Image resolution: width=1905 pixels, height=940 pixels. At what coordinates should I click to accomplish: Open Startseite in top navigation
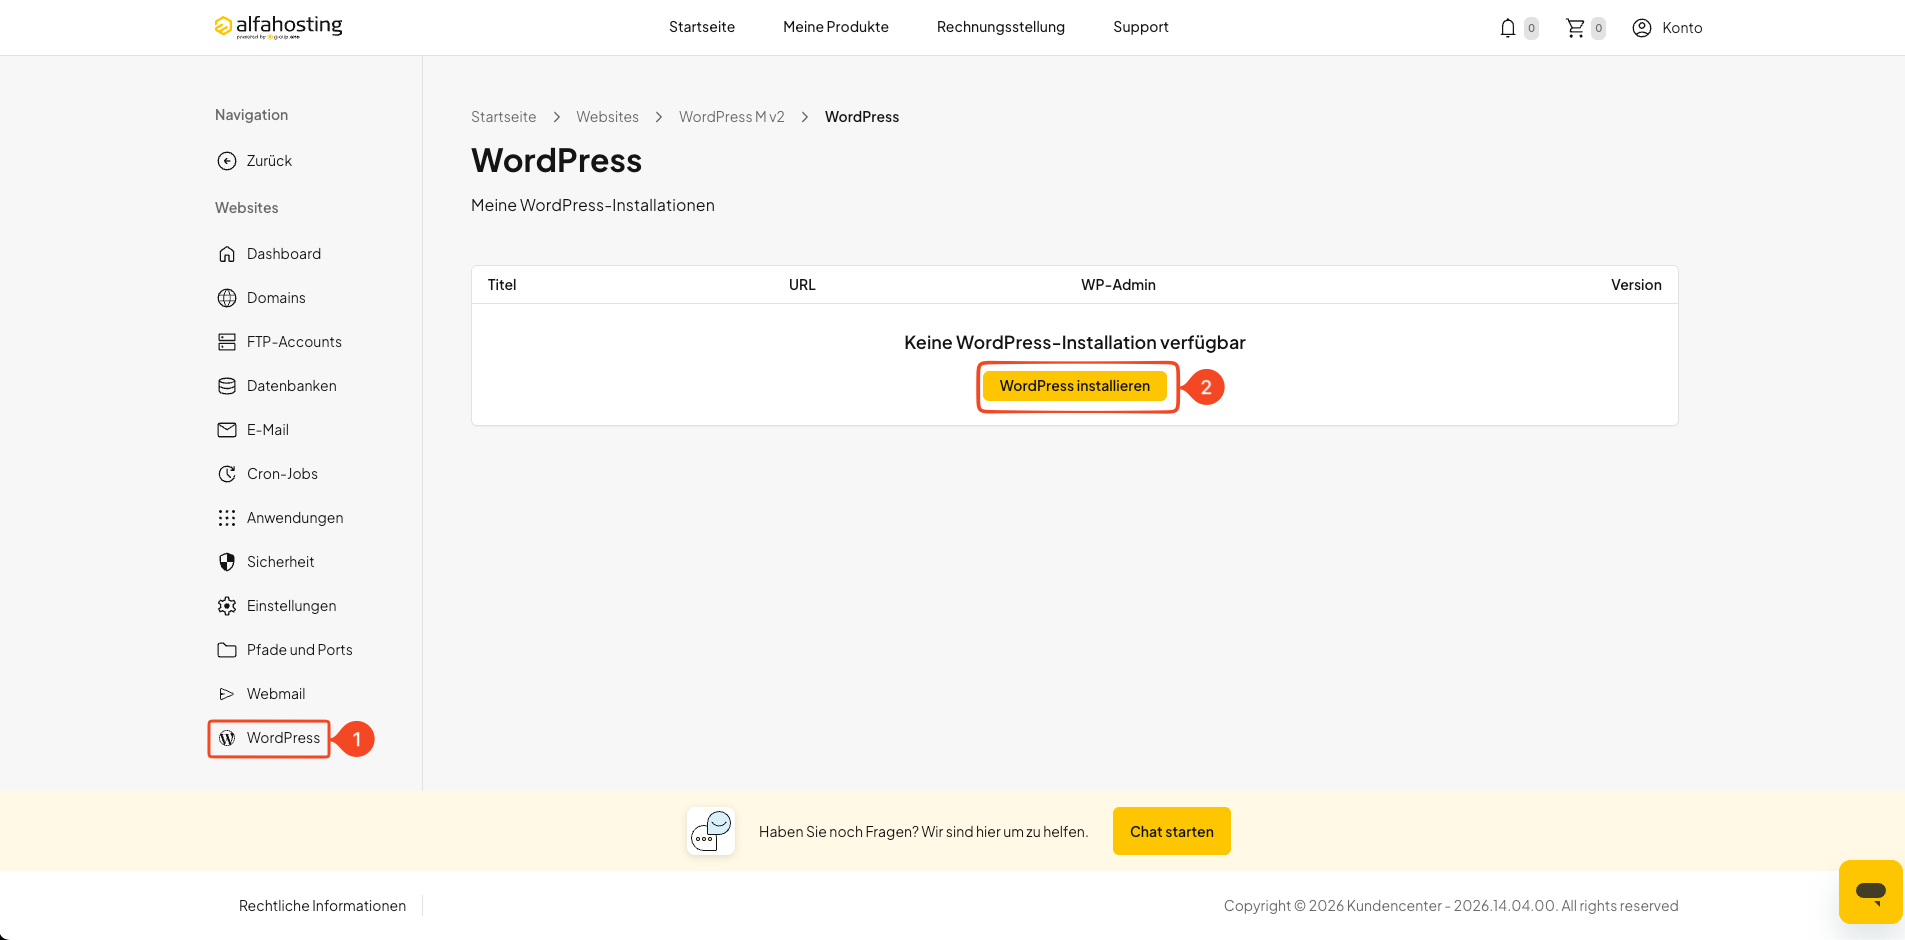pyautogui.click(x=702, y=27)
